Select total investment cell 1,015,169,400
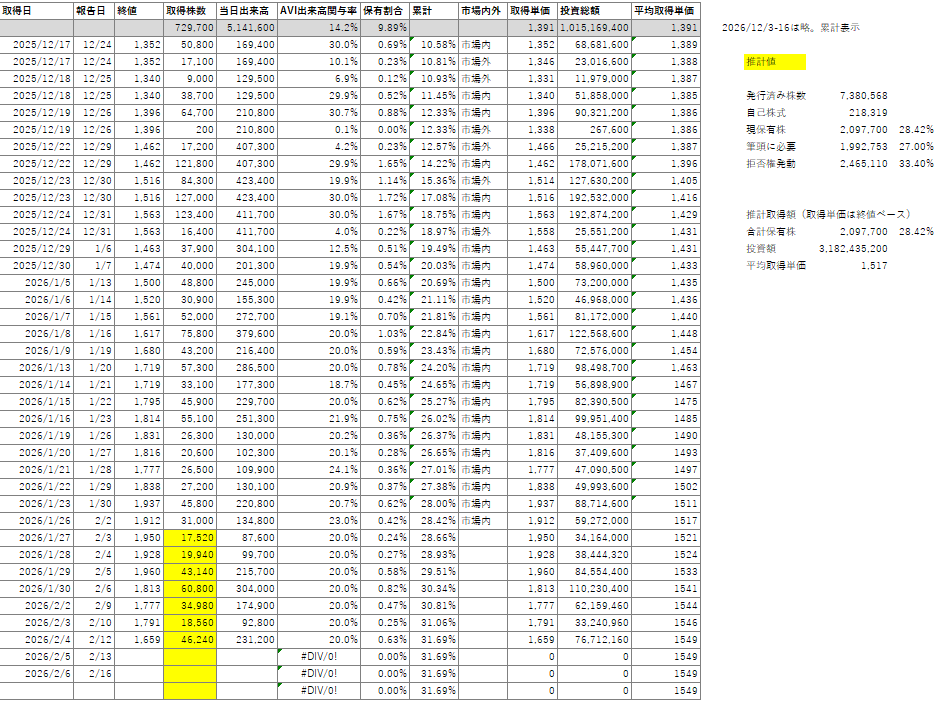 click(594, 28)
